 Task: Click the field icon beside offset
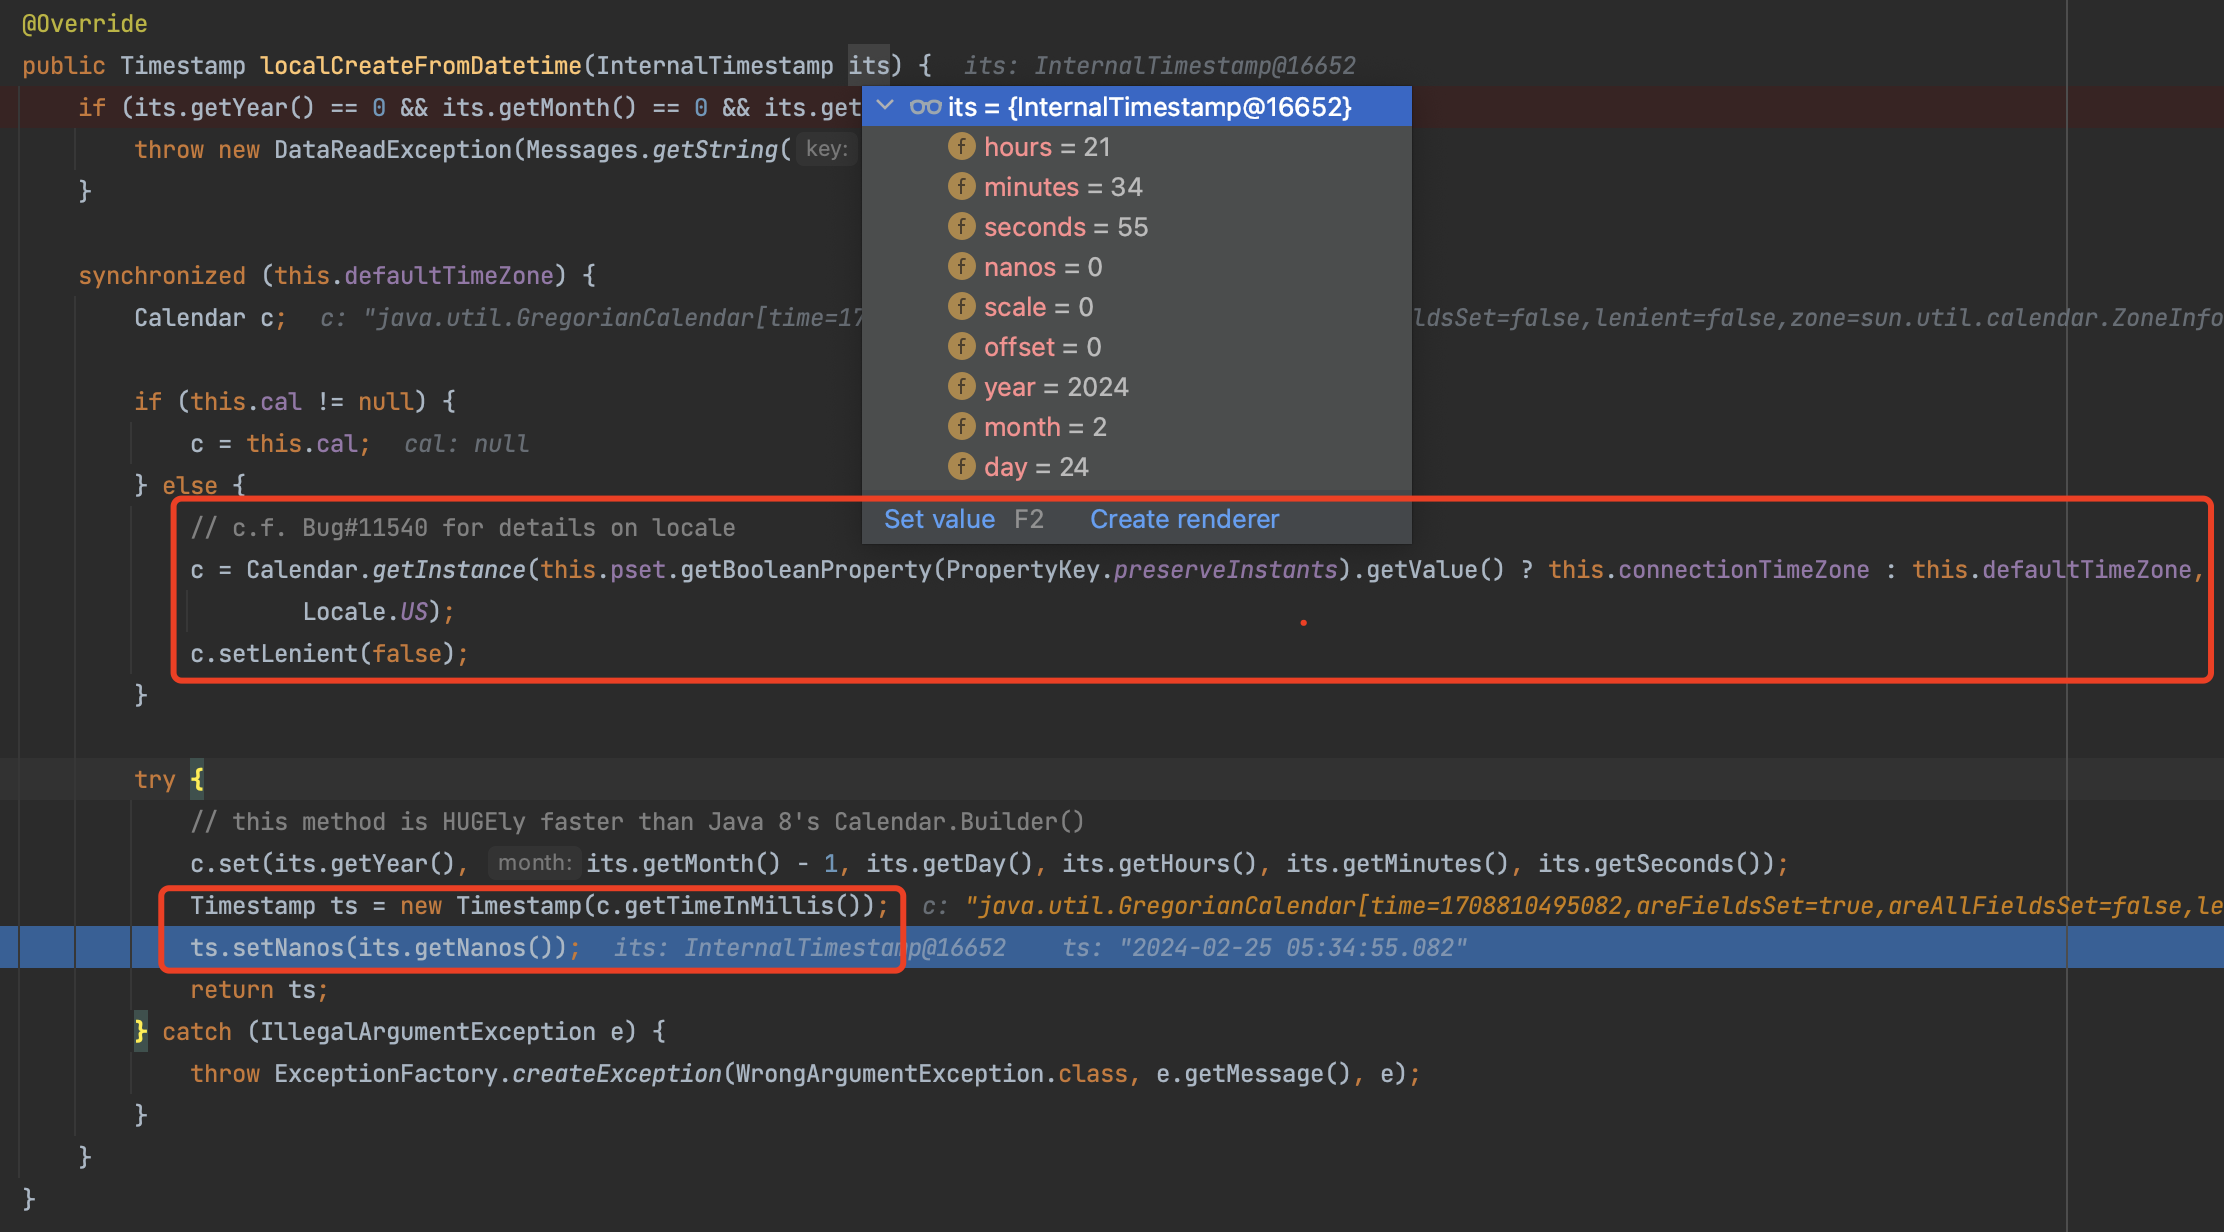[961, 346]
